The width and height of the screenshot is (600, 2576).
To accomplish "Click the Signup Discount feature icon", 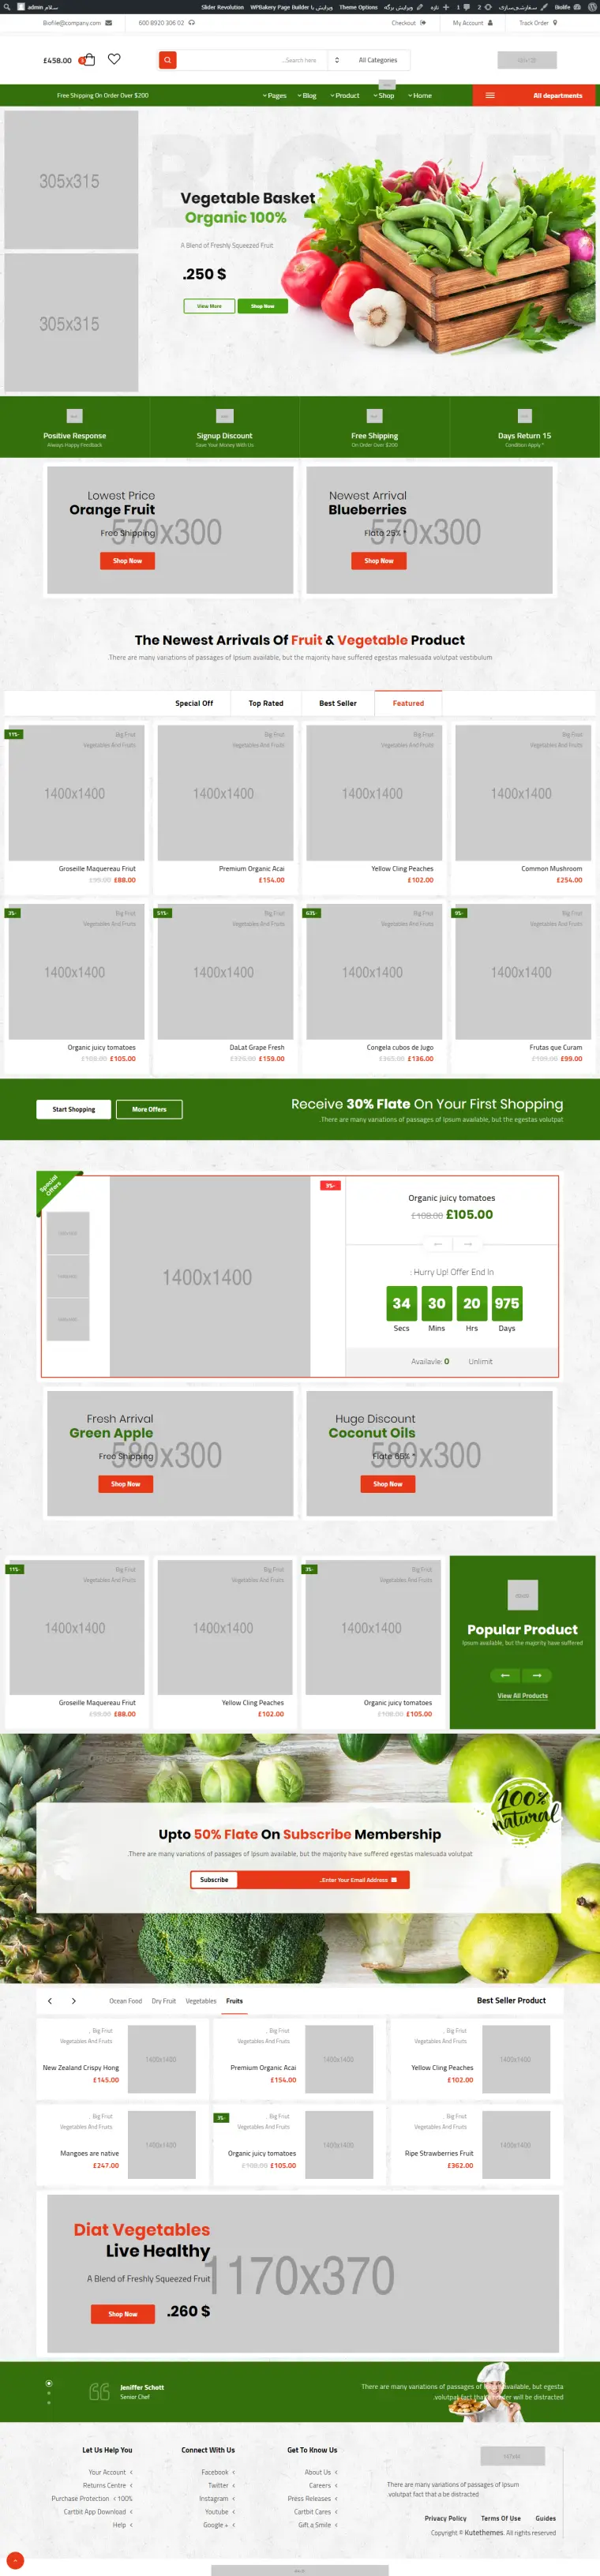I will [x=224, y=416].
